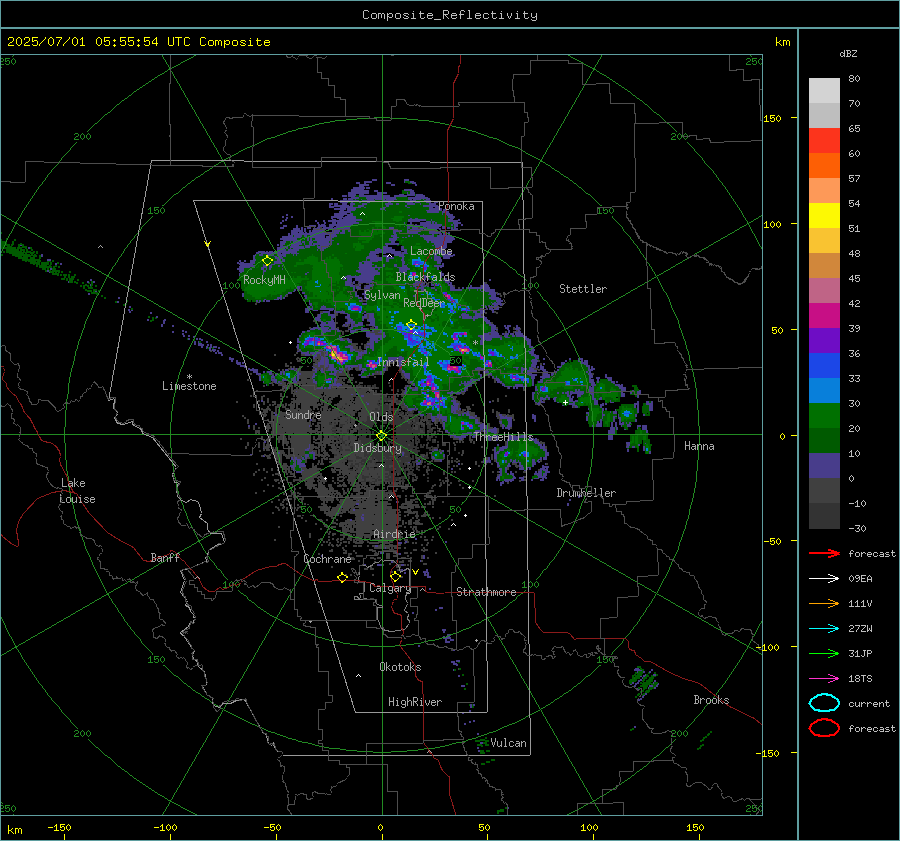
Task: Click the Sylvan label on map
Action: [x=382, y=295]
